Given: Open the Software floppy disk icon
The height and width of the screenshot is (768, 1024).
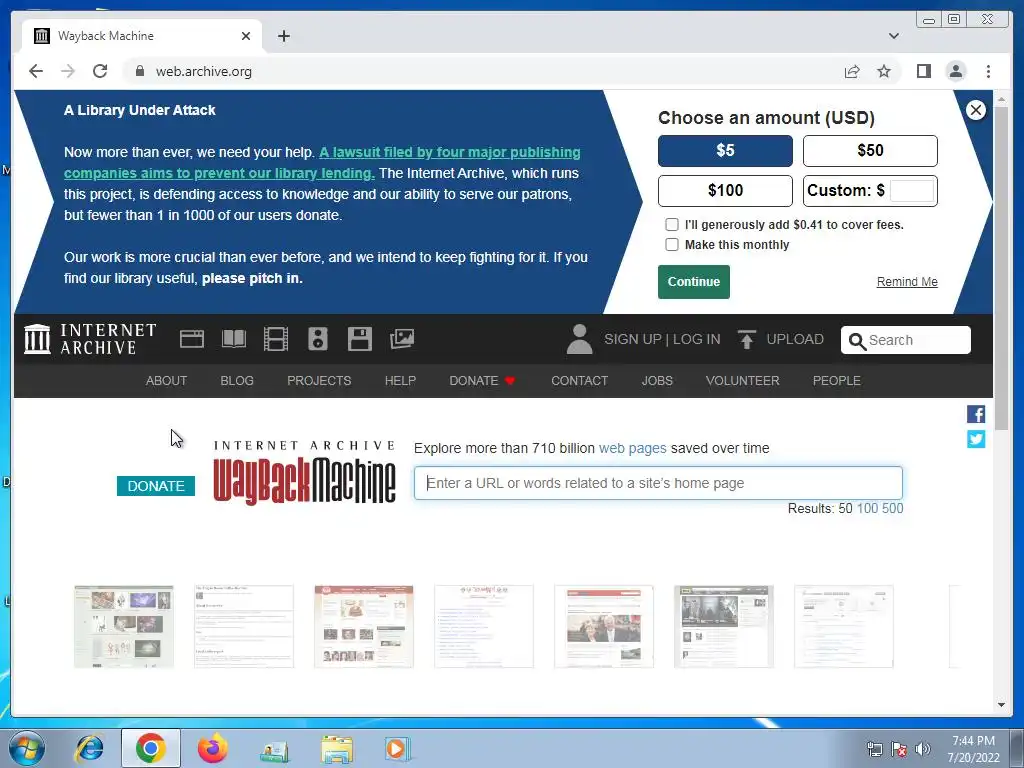Looking at the screenshot, I should pos(359,339).
